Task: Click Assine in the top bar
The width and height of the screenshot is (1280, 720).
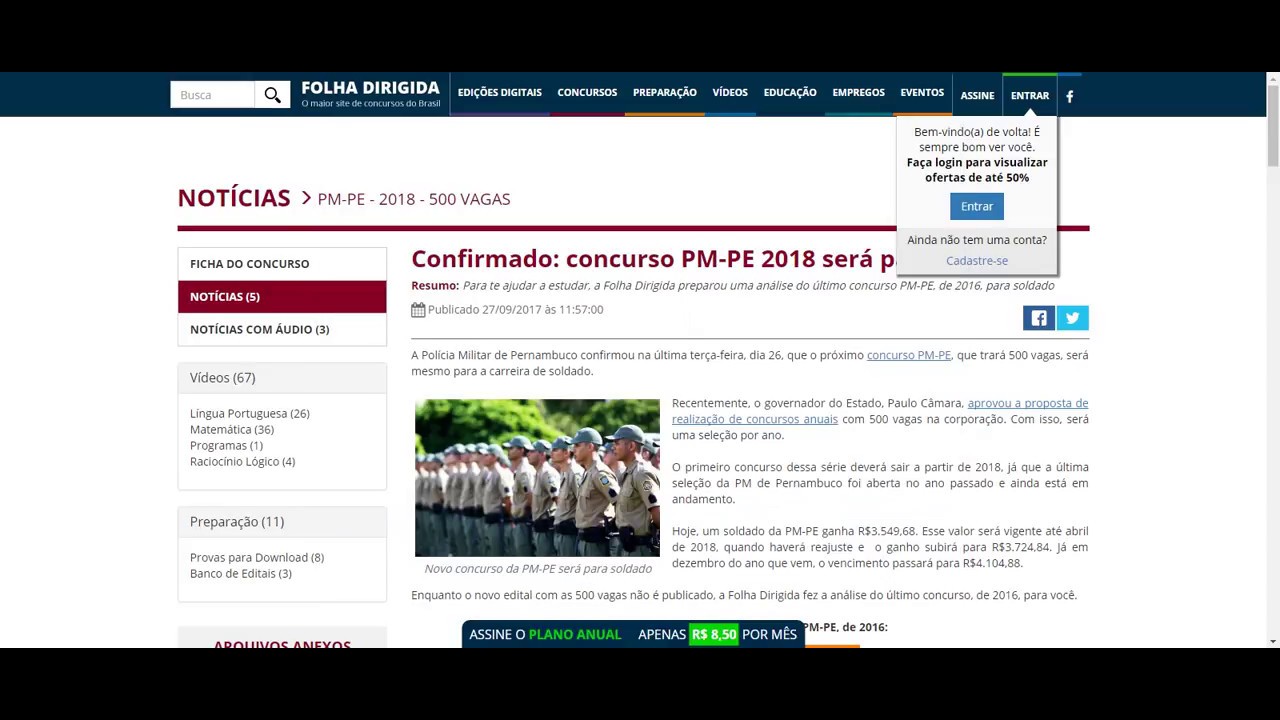Action: [x=977, y=96]
